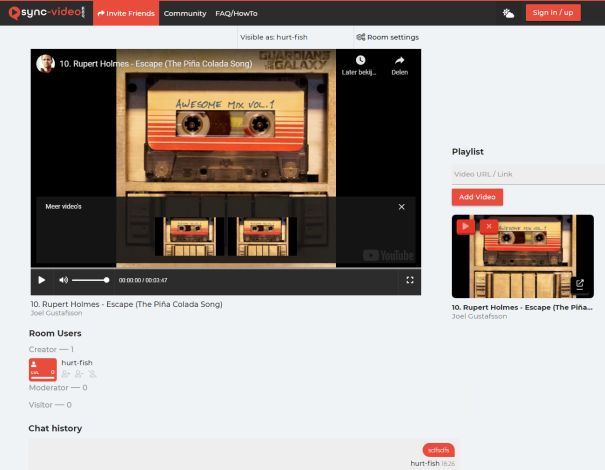Image resolution: width=605 pixels, height=470 pixels.
Task: Click the Delen share arrow icon
Action: 399,60
